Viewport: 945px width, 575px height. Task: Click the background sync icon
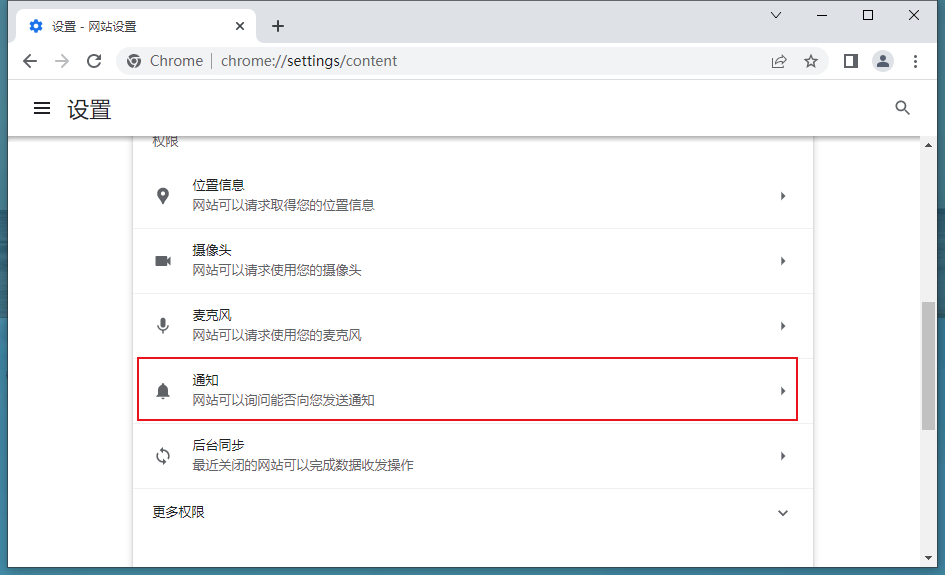pos(163,456)
